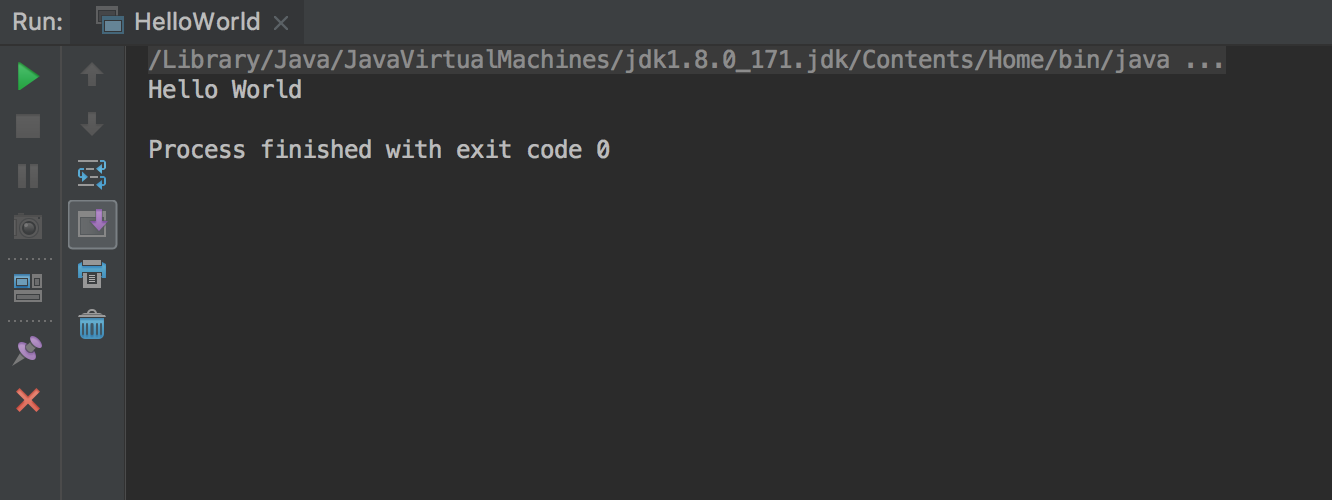
Task: Place cursor on Hello World output line
Action: [225, 90]
